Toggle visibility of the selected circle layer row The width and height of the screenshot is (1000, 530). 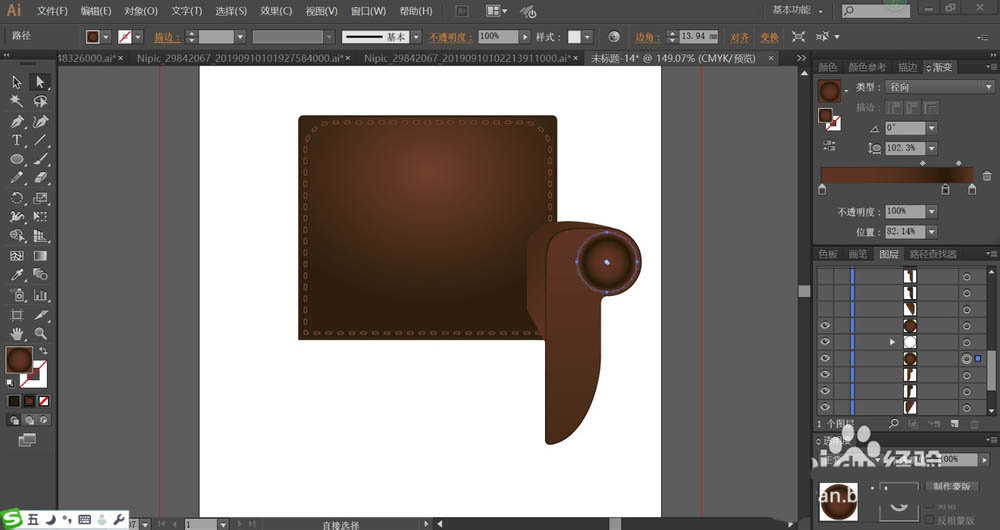(825, 358)
